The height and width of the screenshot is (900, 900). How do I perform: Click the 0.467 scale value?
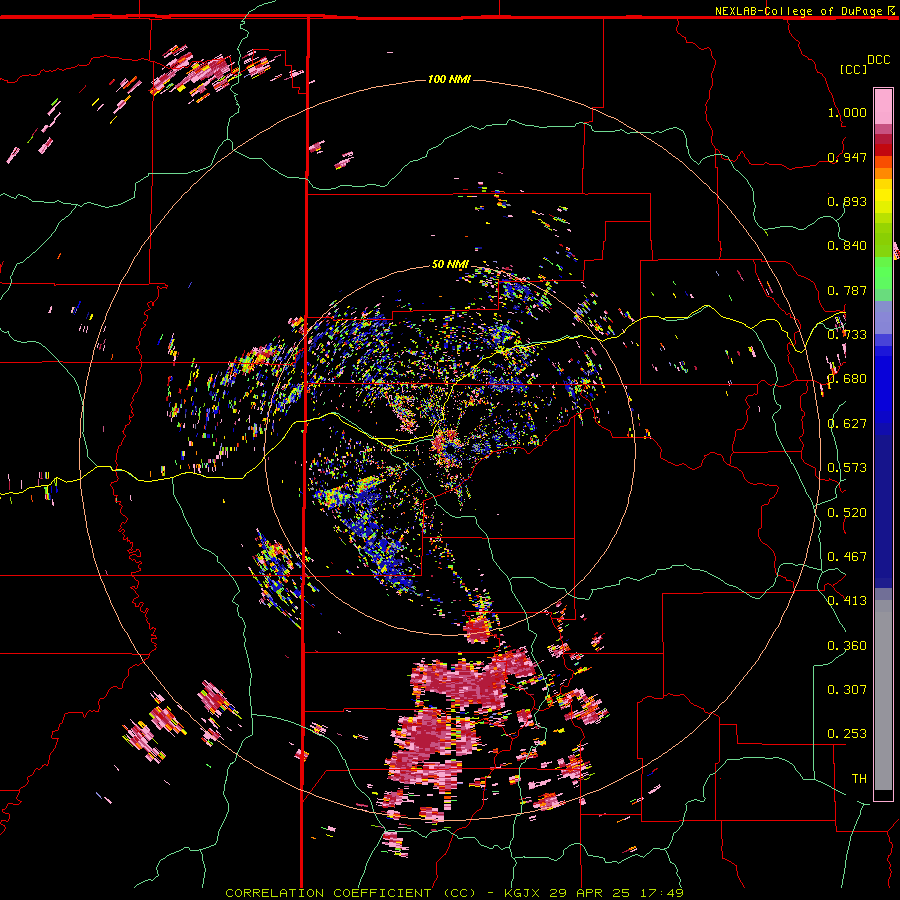point(847,556)
